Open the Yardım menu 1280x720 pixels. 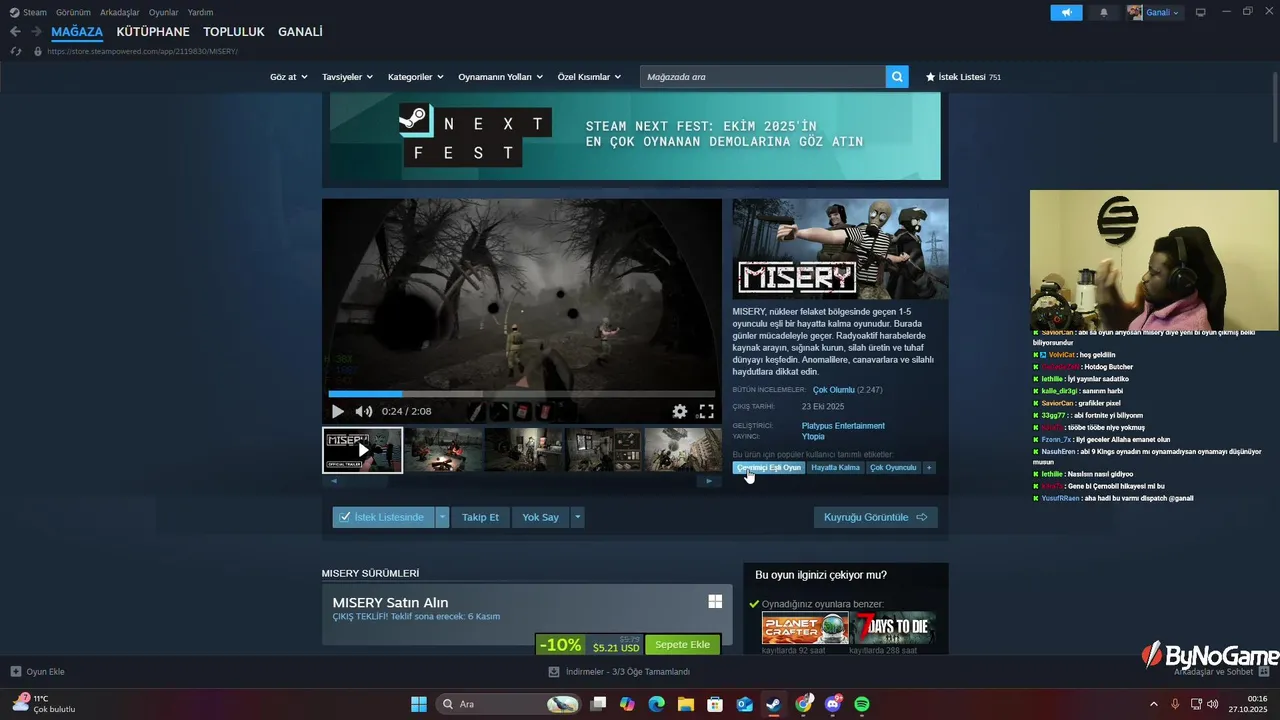(x=200, y=12)
